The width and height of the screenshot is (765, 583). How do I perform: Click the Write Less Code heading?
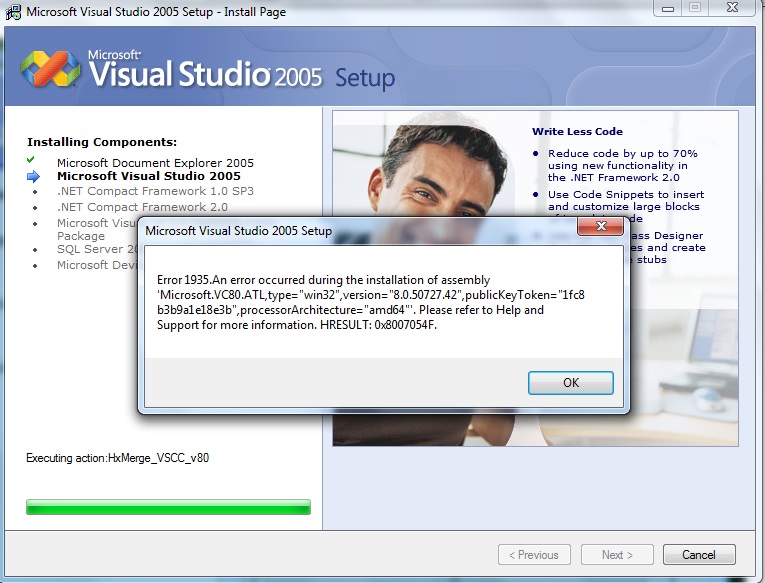click(577, 131)
